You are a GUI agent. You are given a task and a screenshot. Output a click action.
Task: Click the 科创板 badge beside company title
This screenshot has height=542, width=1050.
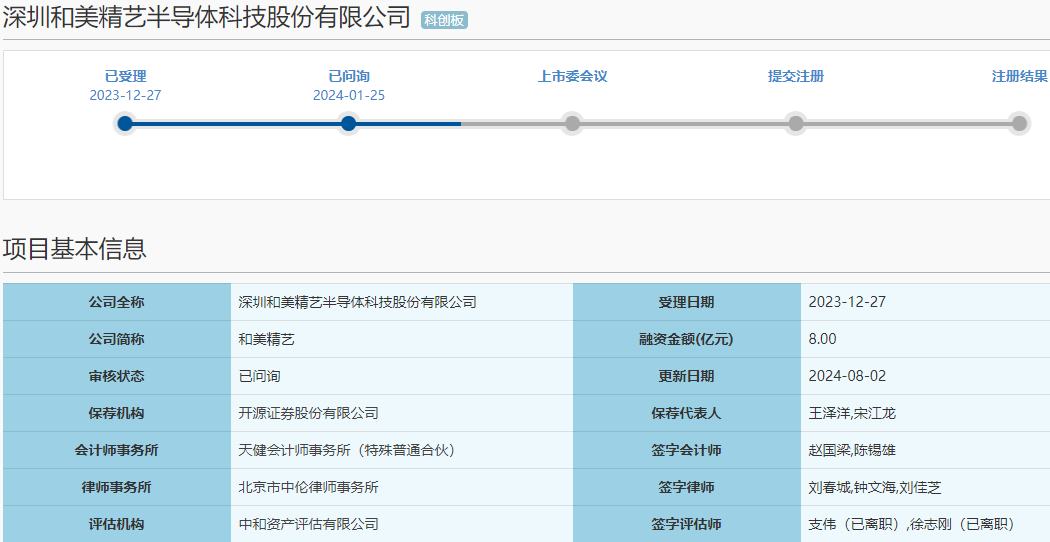pos(444,20)
